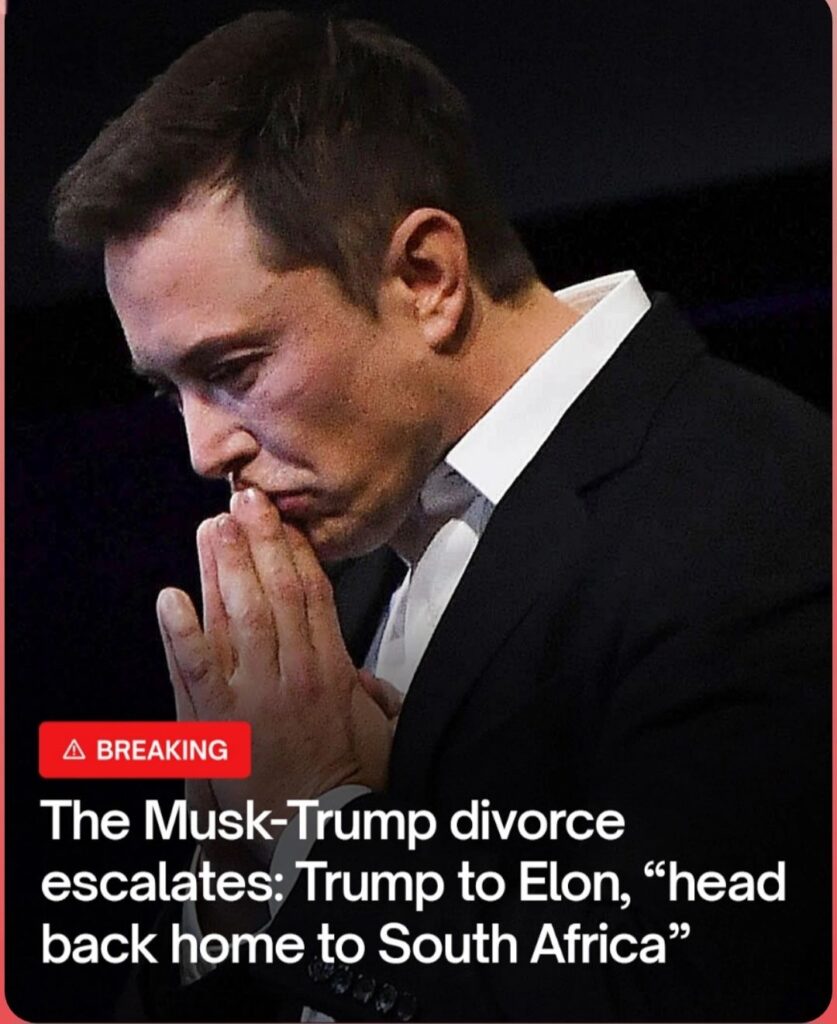
Task: Open the headline line "The Musk-Trump divorce"
Action: tap(332, 823)
